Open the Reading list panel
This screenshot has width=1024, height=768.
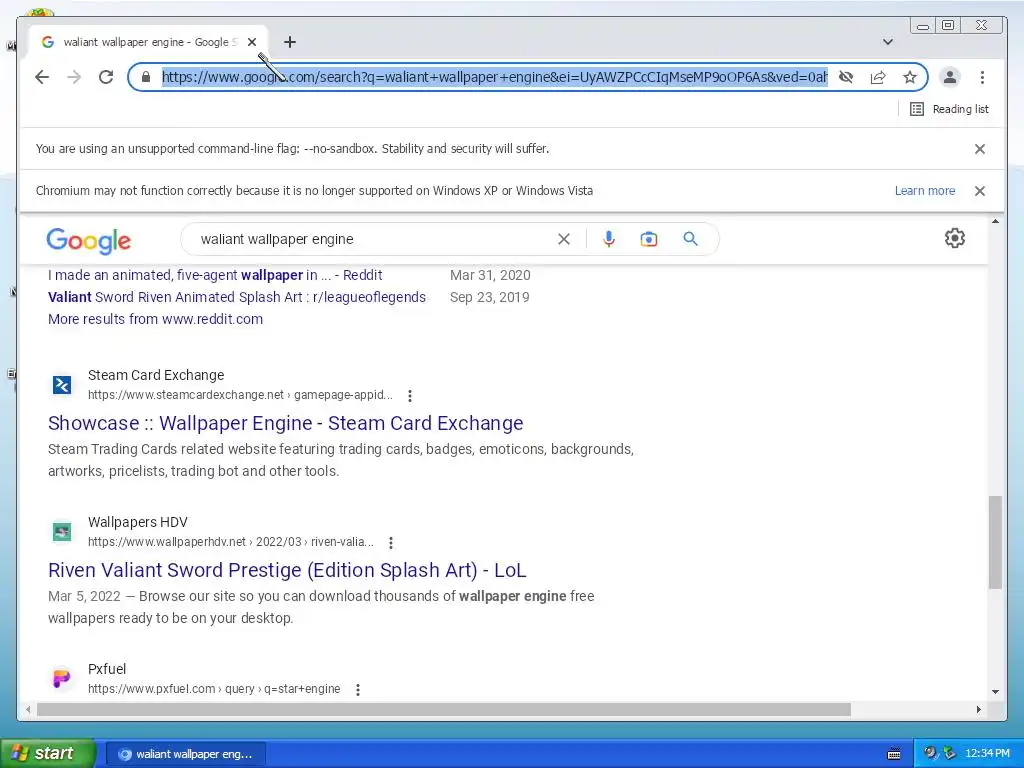(950, 109)
